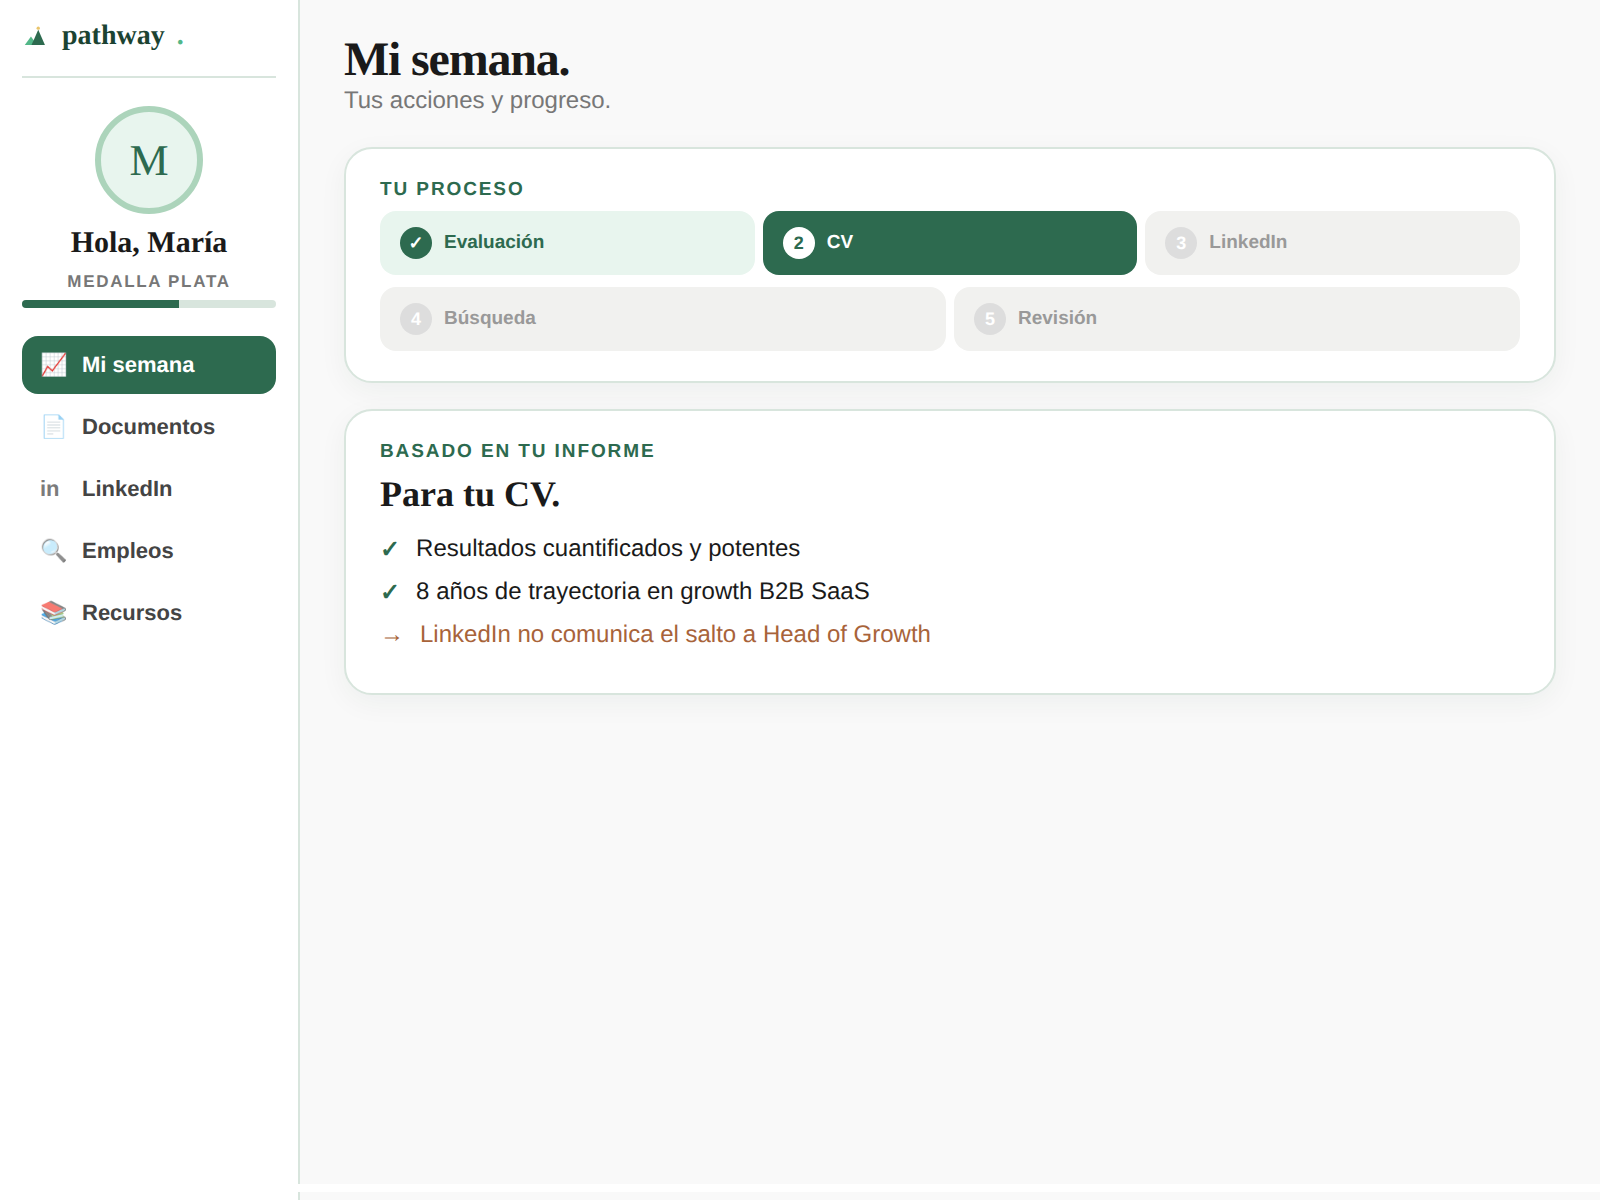This screenshot has width=1600, height=1200.
Task: Select the Revisión process step
Action: 1237,319
